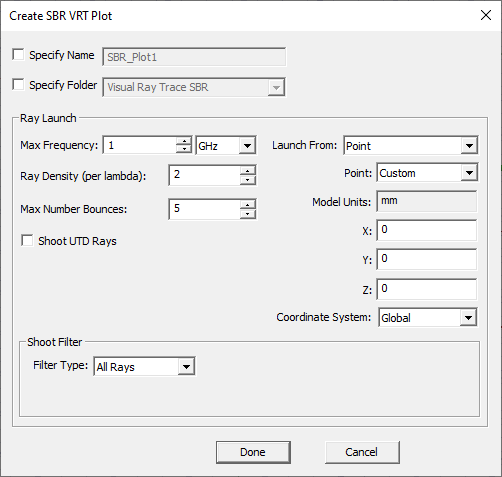Click the X coordinate input field

tap(427, 230)
